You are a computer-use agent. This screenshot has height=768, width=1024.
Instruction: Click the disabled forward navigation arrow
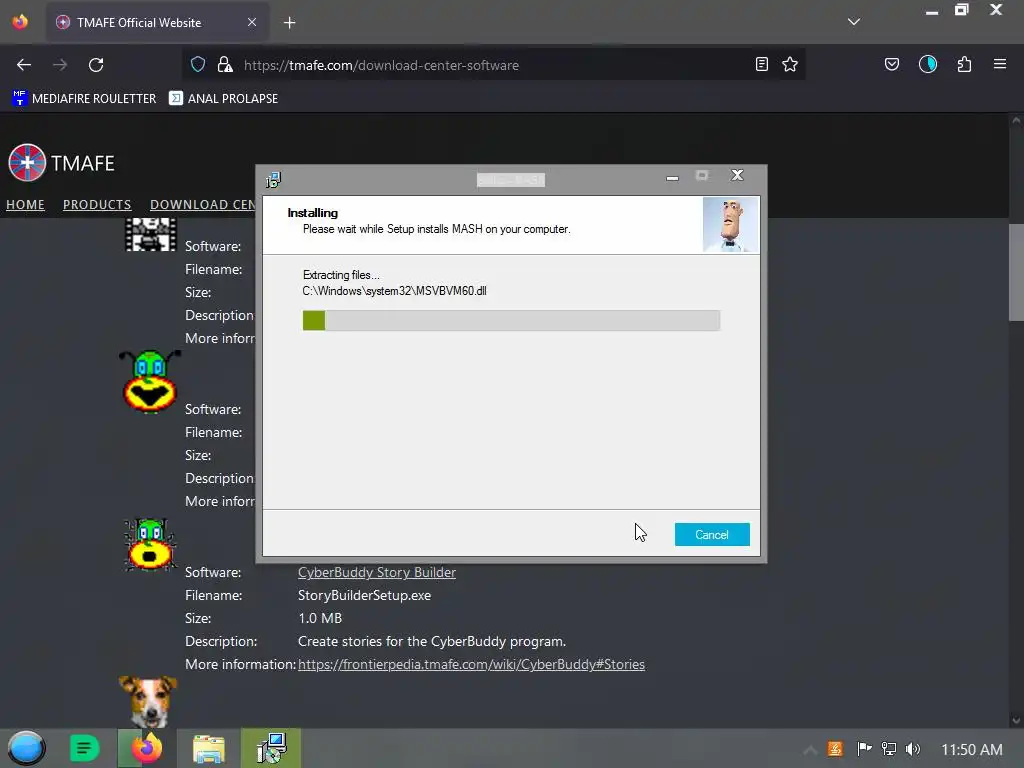(x=60, y=65)
